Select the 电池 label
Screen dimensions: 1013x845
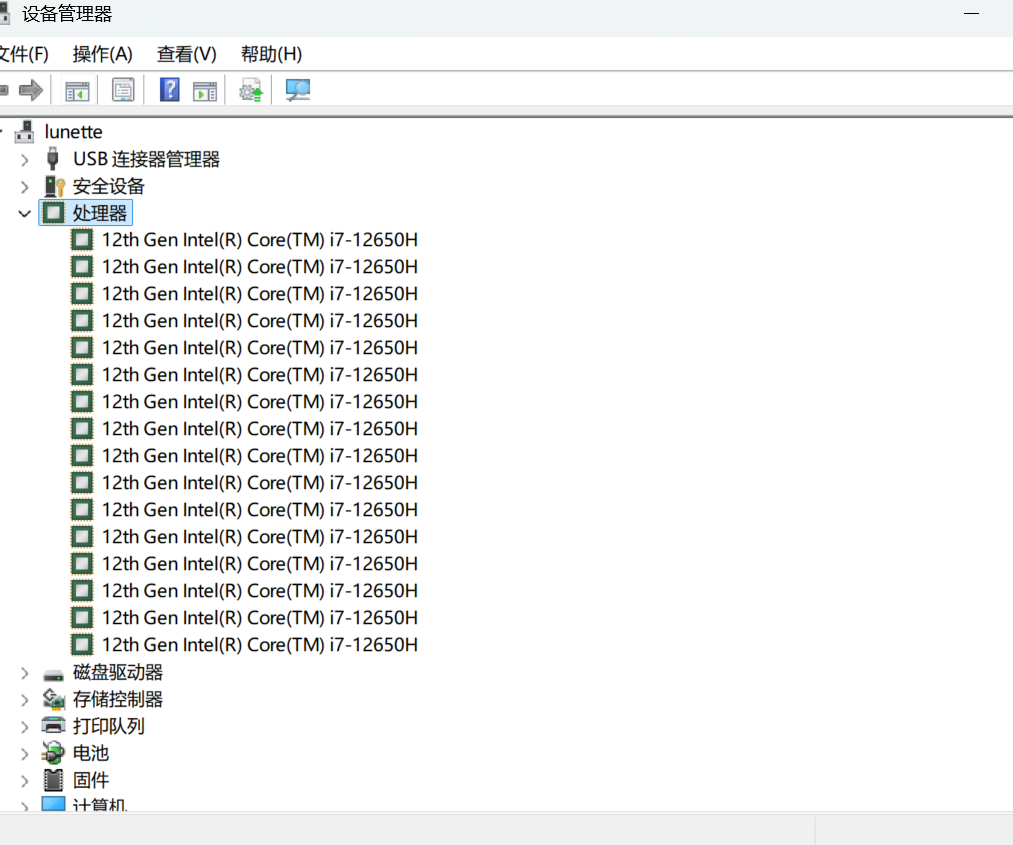90,753
